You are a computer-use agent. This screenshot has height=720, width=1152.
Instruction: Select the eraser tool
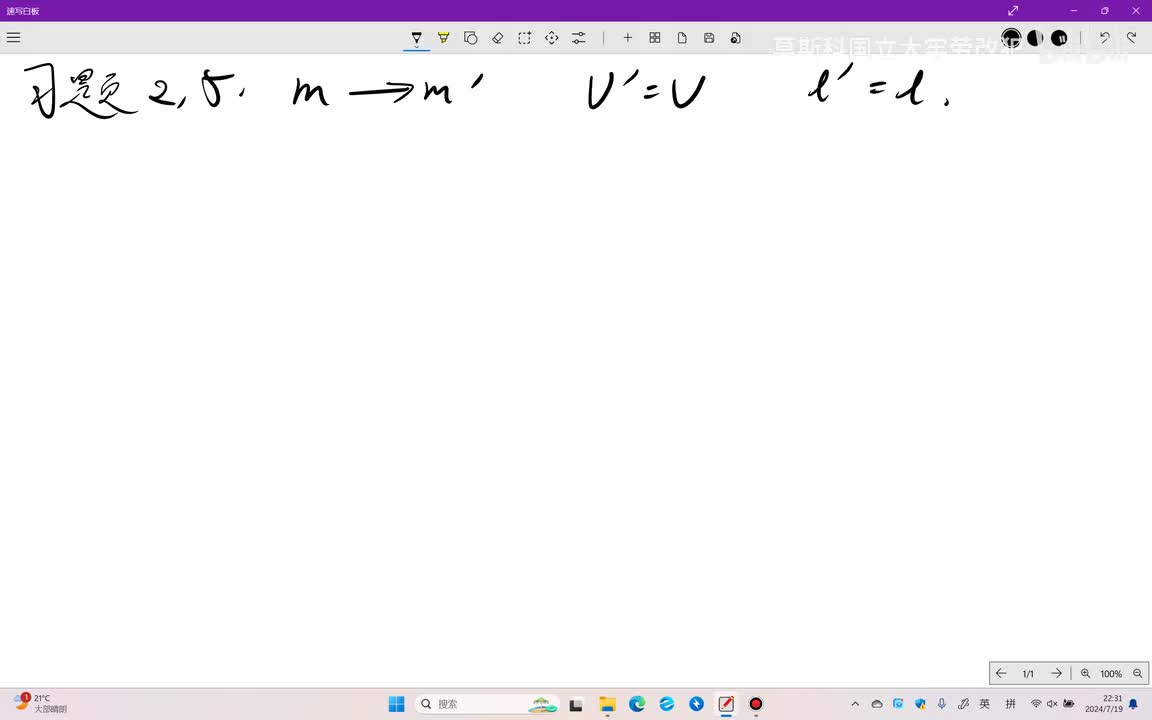click(x=497, y=37)
